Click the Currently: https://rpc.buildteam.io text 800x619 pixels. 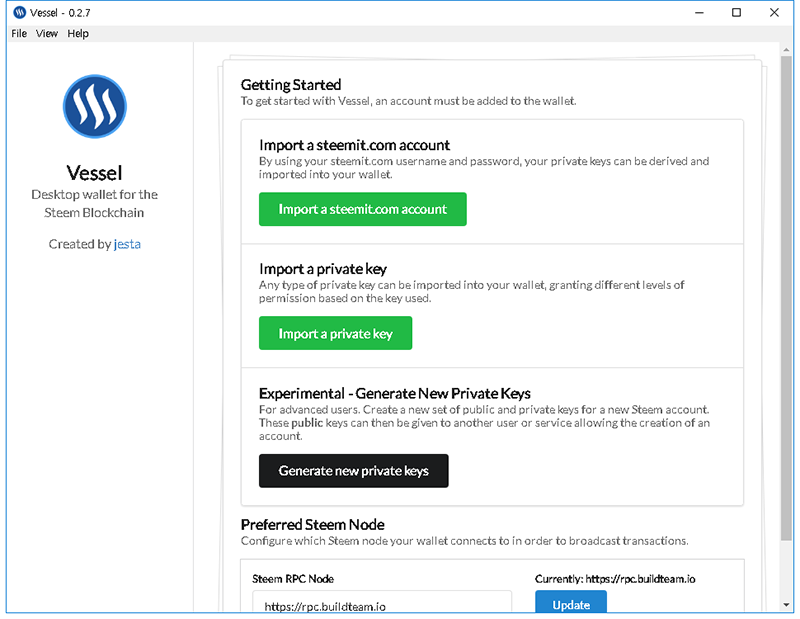point(615,579)
